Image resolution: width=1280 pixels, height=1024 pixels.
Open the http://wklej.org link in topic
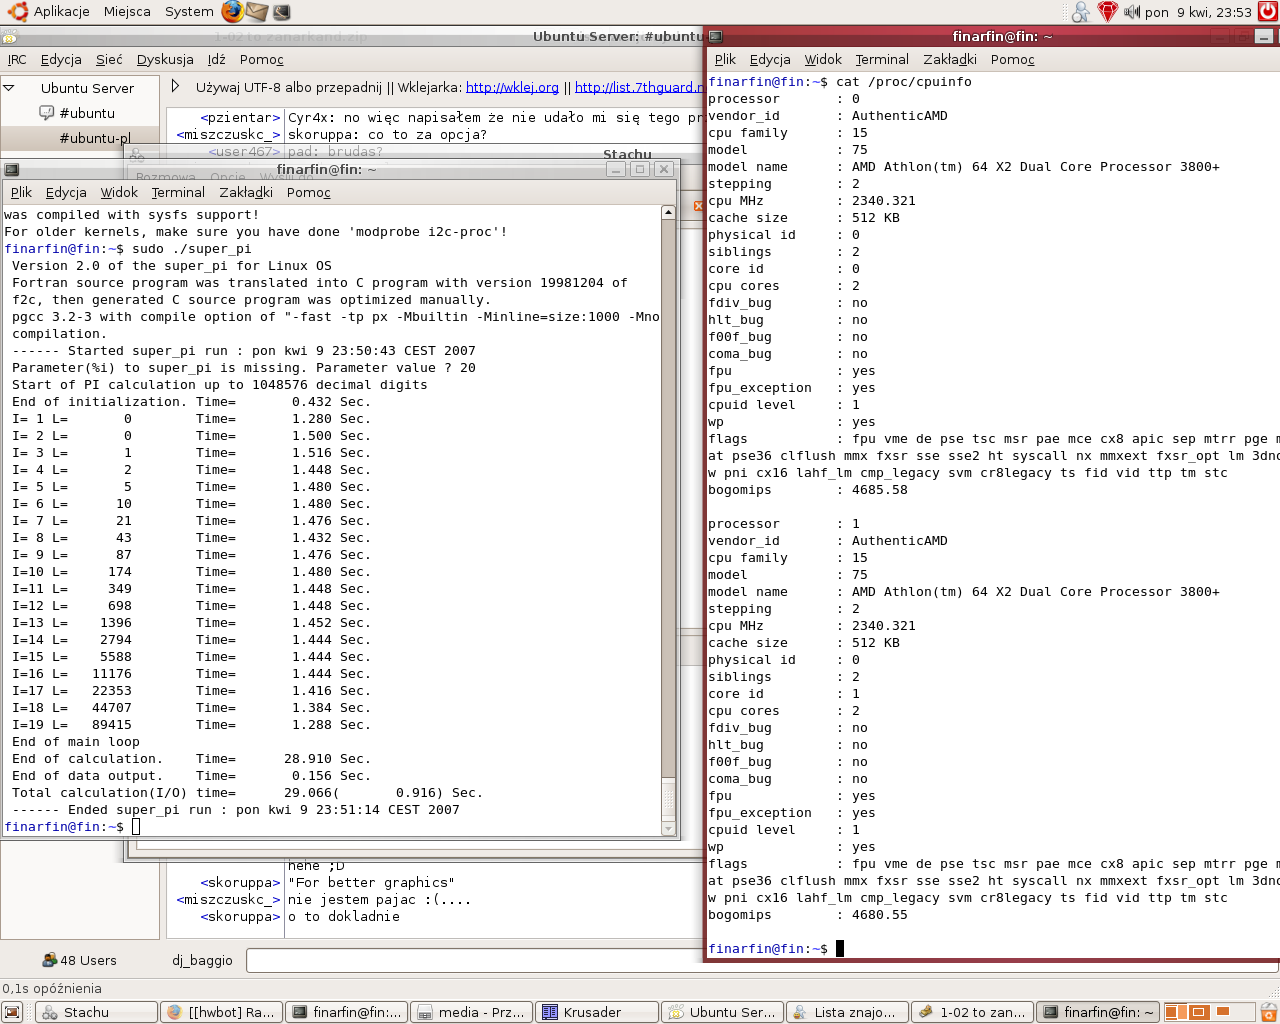[x=512, y=87]
